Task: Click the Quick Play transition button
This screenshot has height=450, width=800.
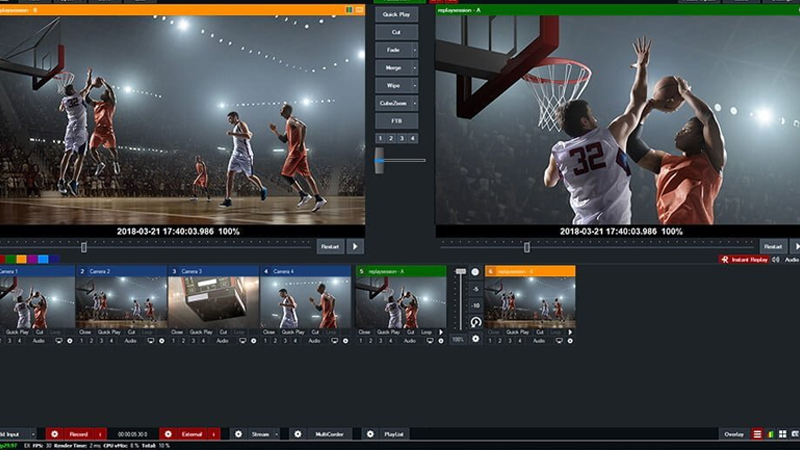Action: pos(396,15)
